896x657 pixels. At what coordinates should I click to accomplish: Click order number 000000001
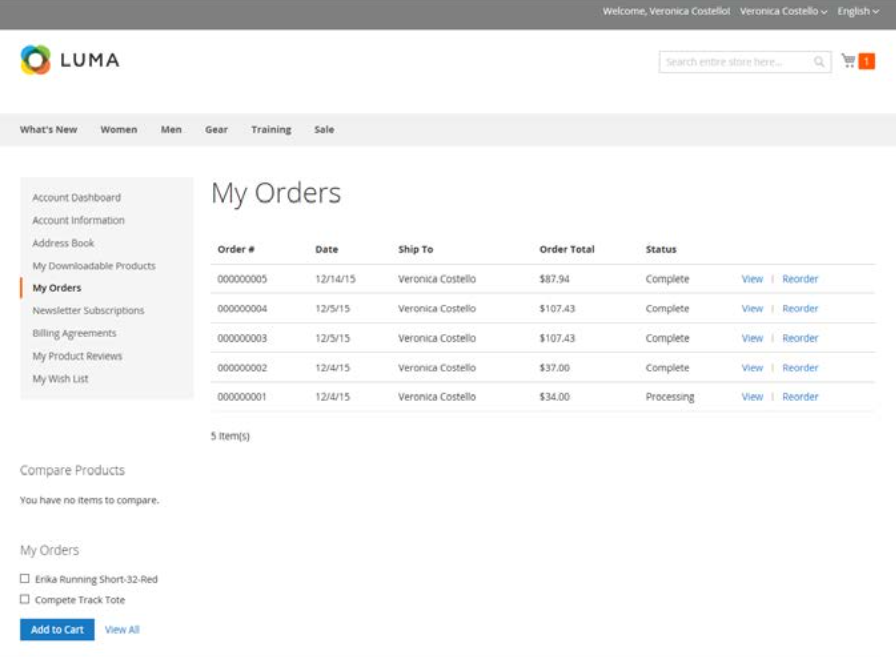coord(242,396)
